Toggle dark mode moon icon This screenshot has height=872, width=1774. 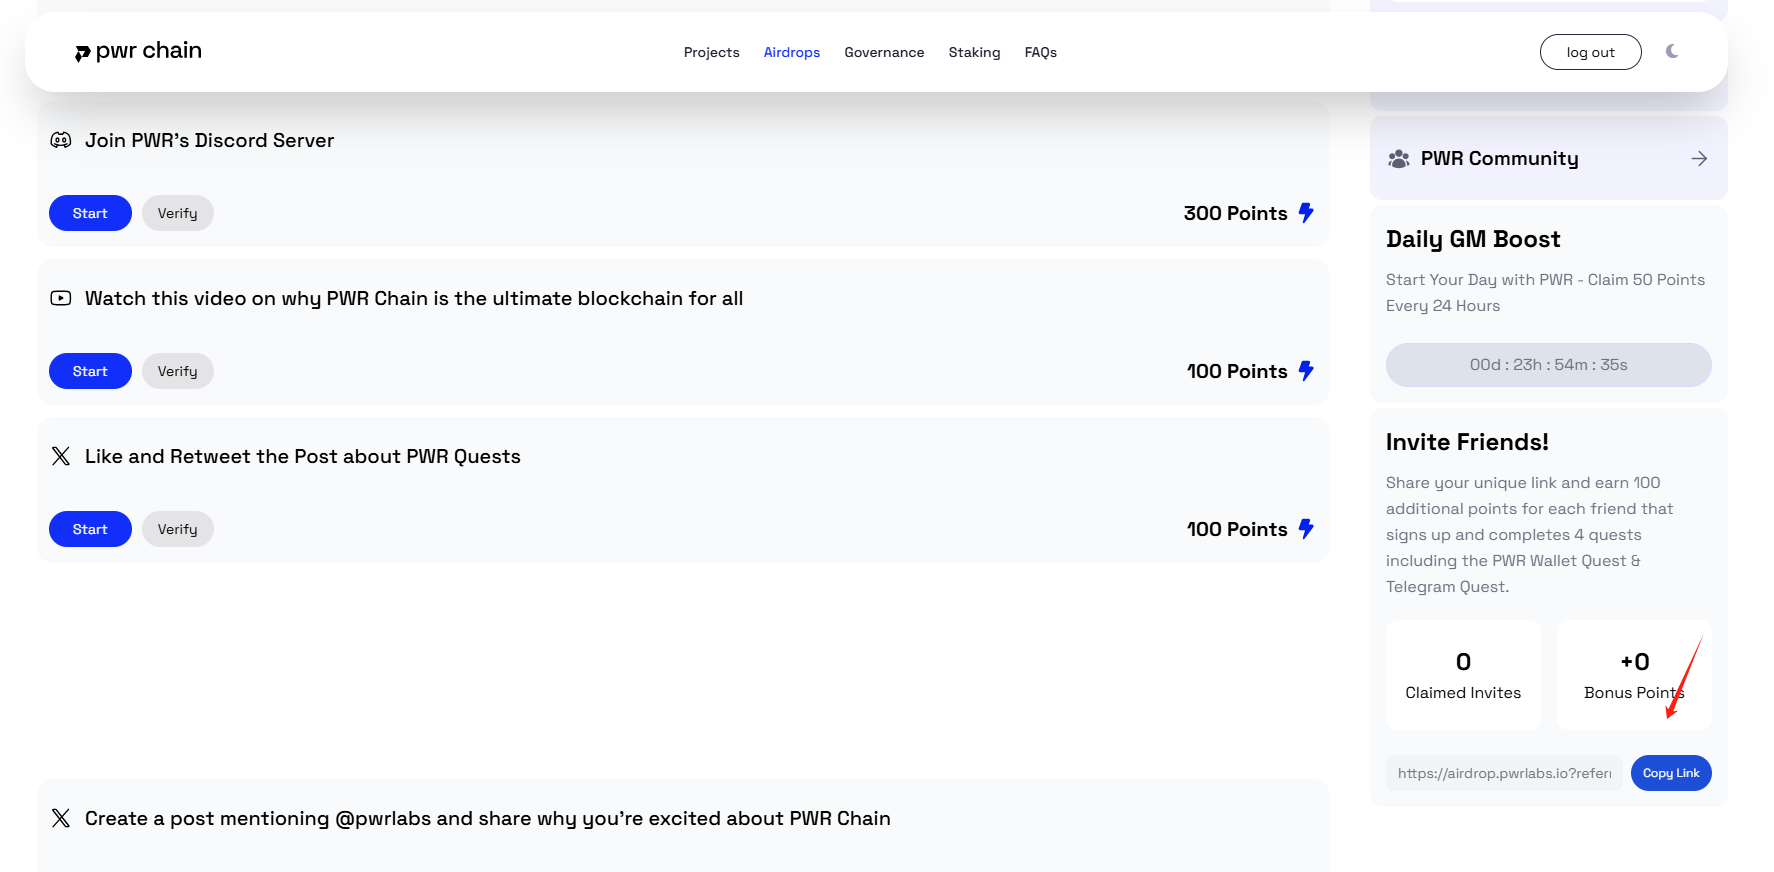pos(1672,51)
